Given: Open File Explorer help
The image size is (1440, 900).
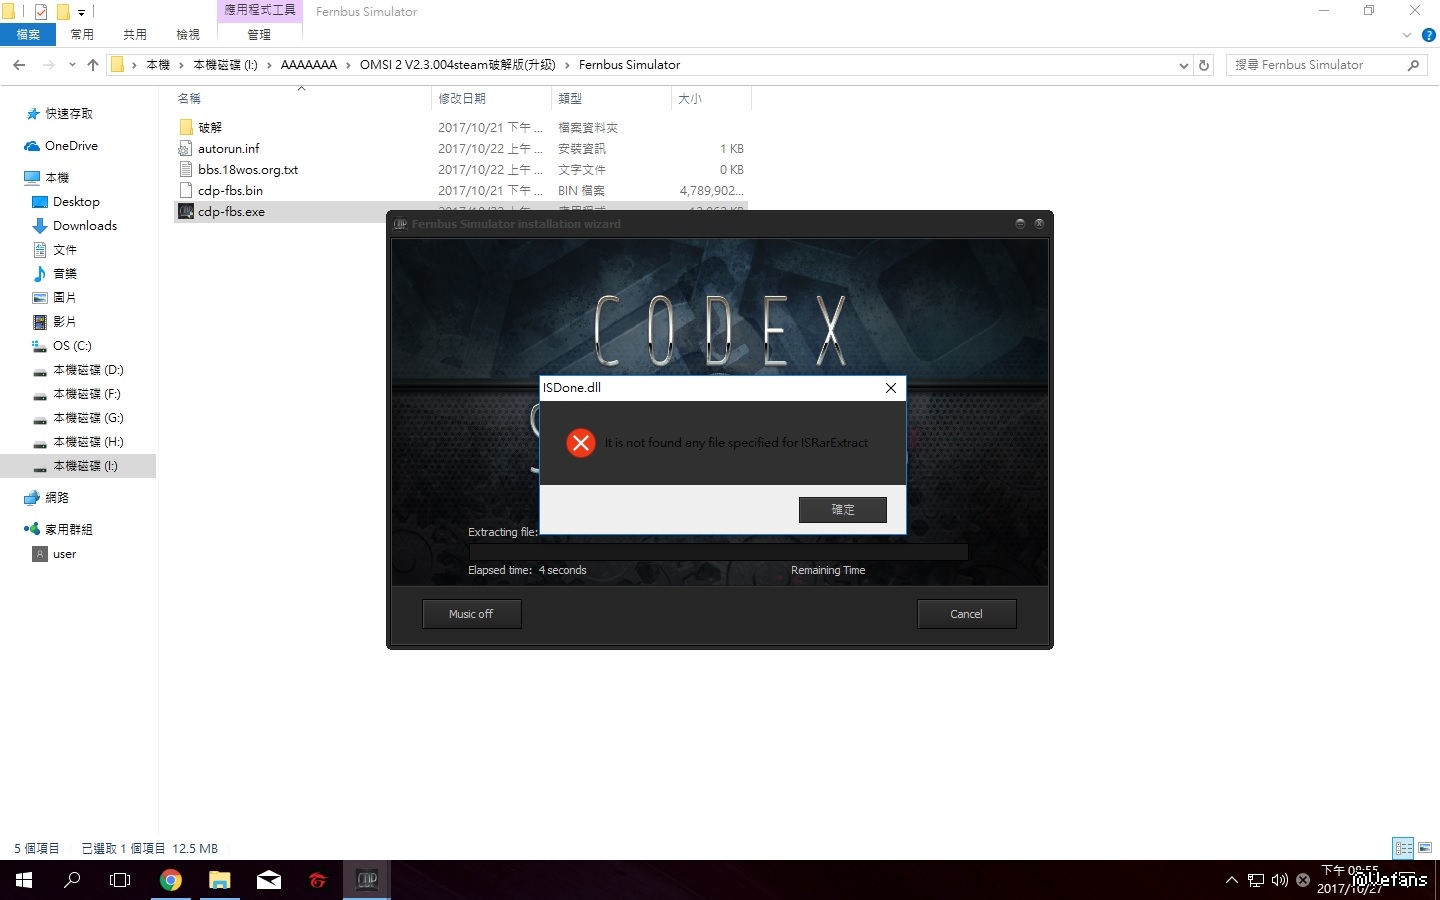Looking at the screenshot, I should click(x=1428, y=35).
